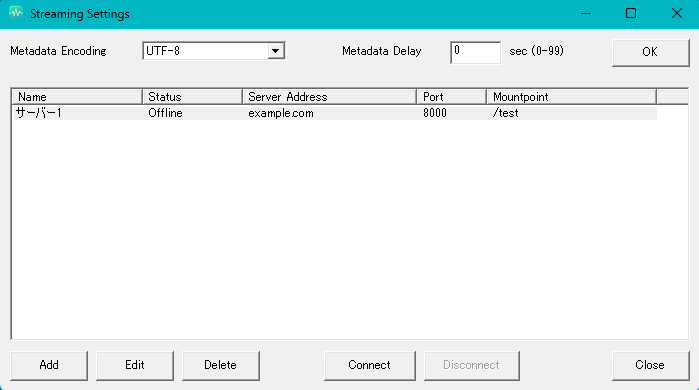Click the Mountpoint column header
Screen dimensions: 699x390
click(x=572, y=97)
